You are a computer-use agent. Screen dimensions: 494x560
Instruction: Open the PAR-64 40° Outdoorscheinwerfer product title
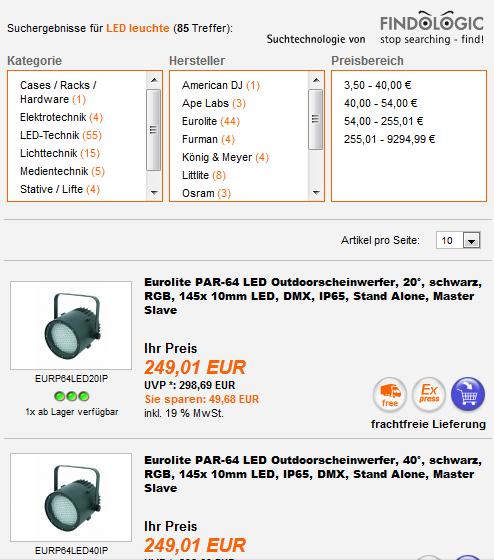pos(313,474)
